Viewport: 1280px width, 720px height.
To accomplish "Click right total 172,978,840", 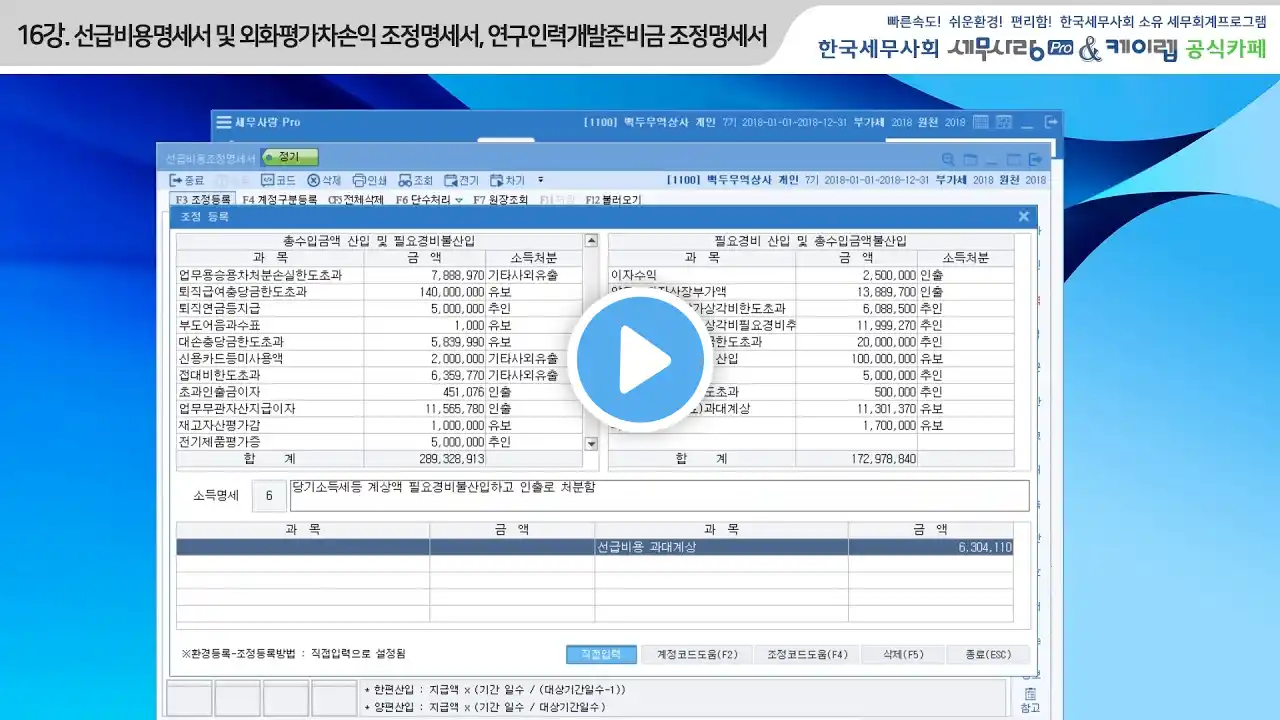I will click(x=857, y=459).
